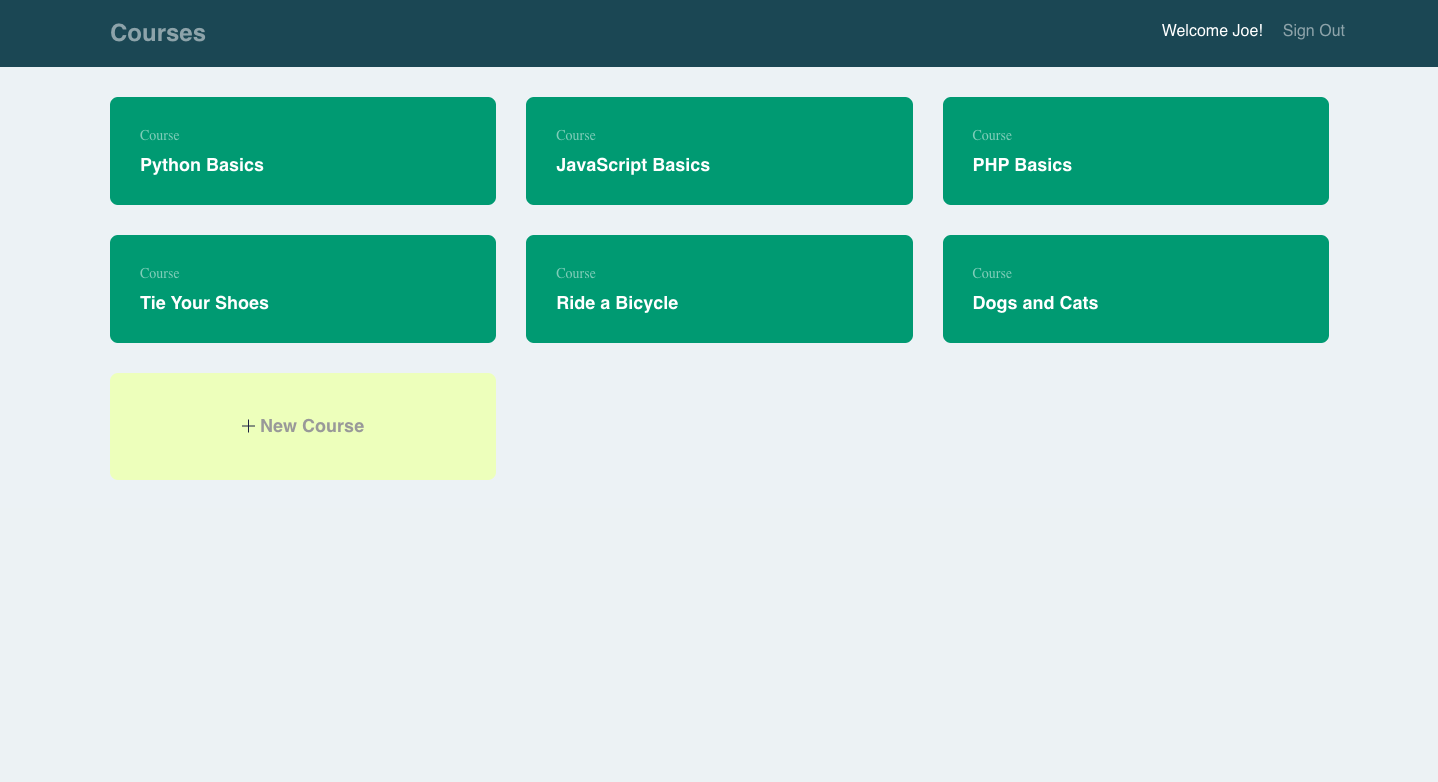This screenshot has height=782, width=1438.
Task: Open the JavaScript Basics course
Action: tap(719, 151)
